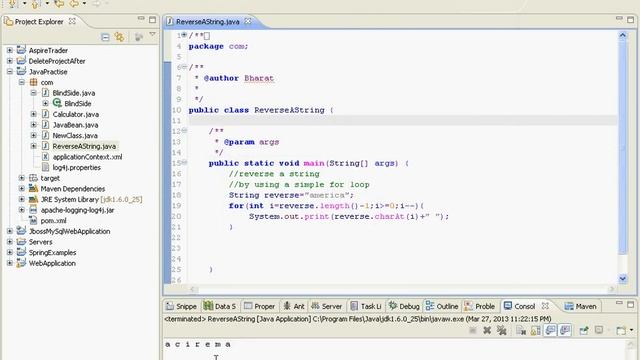Click the Maven Dependencies library icon
This screenshot has width=640, height=360.
[x=33, y=189]
